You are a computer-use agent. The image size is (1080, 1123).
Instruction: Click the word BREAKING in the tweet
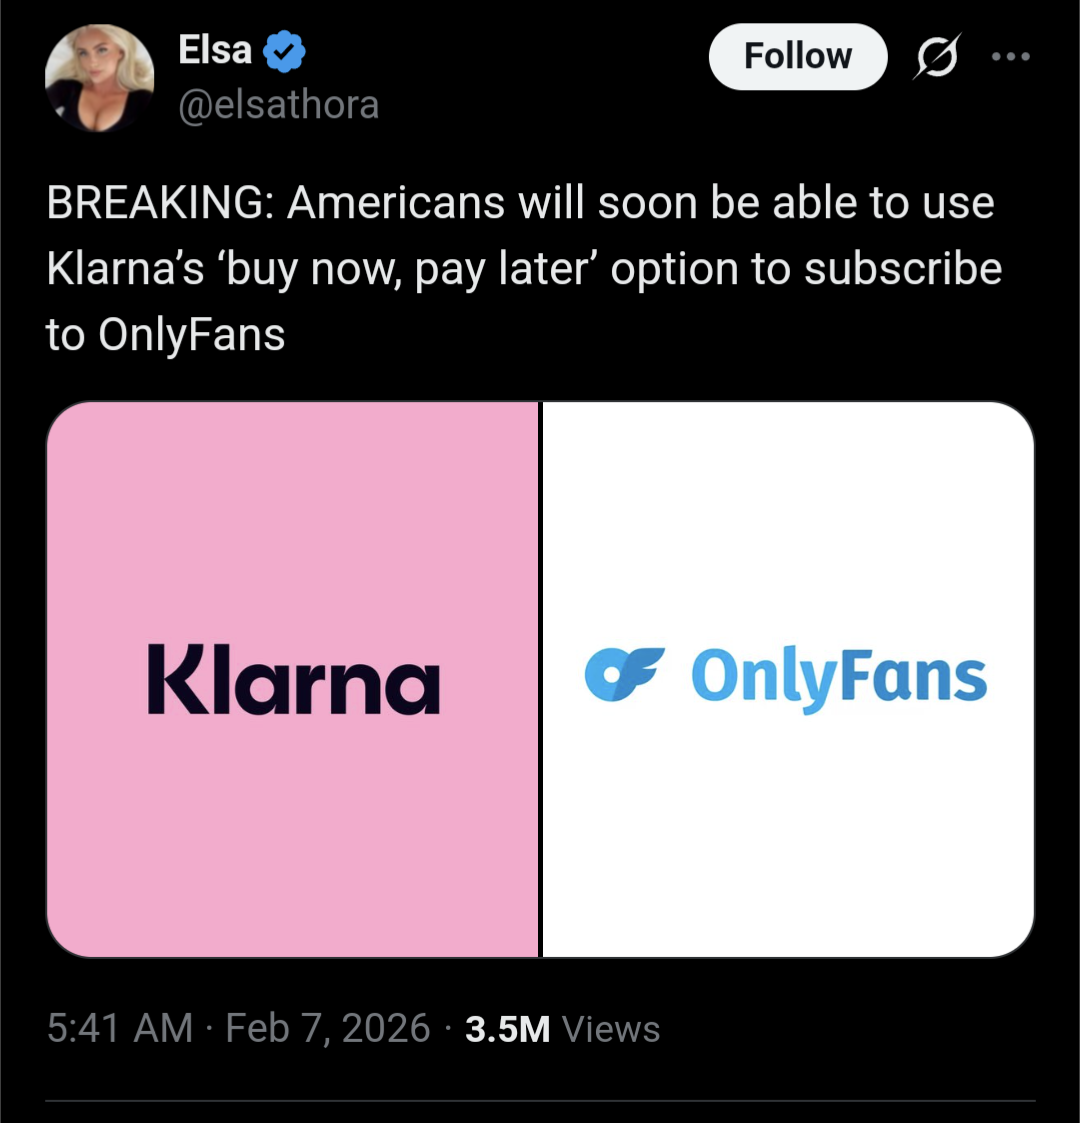point(153,204)
